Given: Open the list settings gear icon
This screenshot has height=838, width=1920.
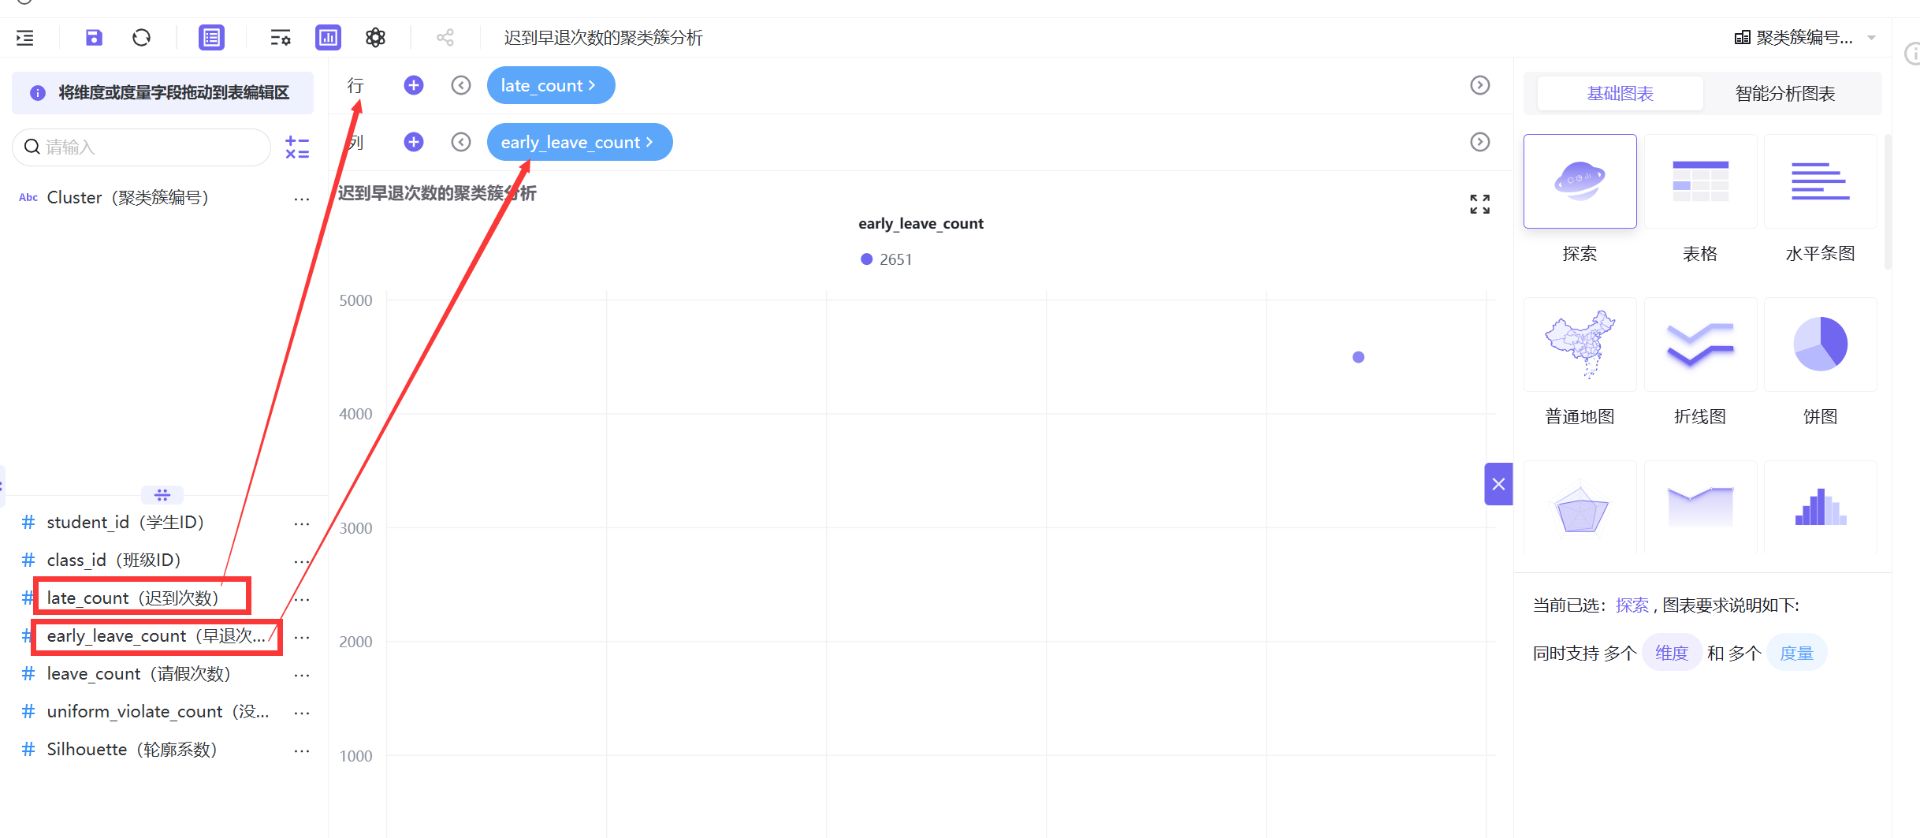Looking at the screenshot, I should 280,38.
